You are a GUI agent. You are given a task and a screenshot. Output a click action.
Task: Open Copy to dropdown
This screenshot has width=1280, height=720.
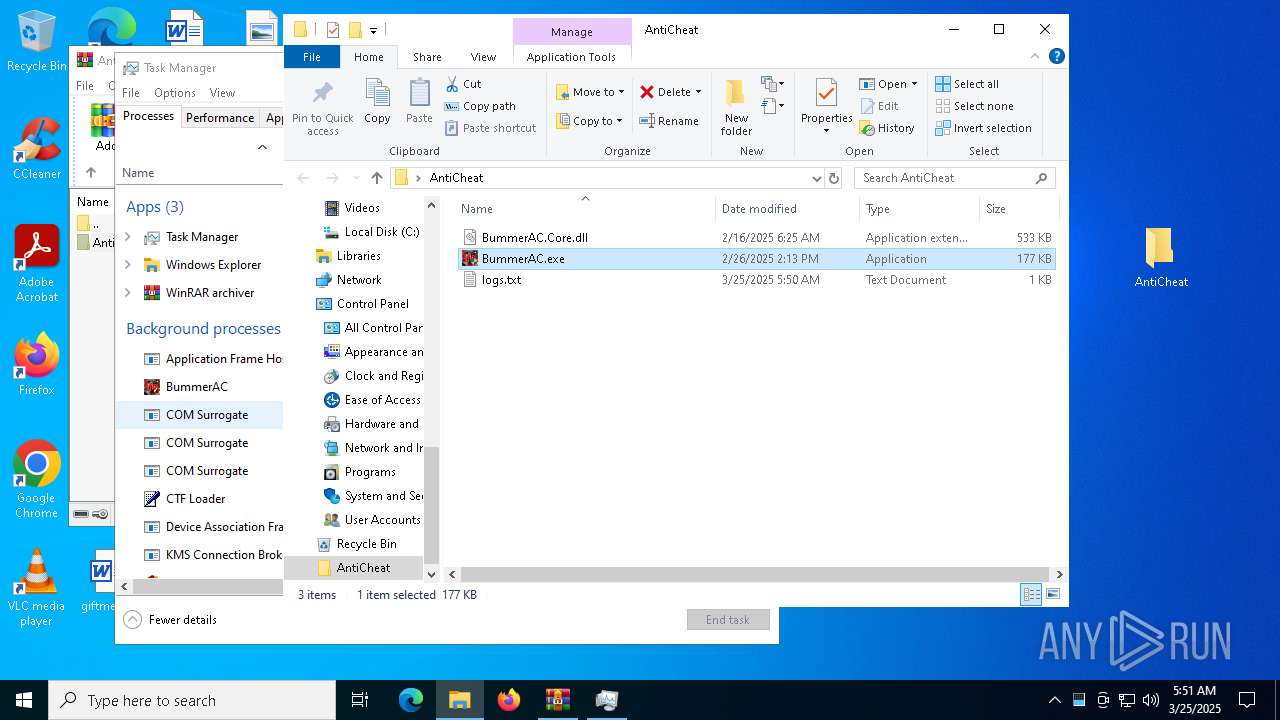tap(589, 121)
